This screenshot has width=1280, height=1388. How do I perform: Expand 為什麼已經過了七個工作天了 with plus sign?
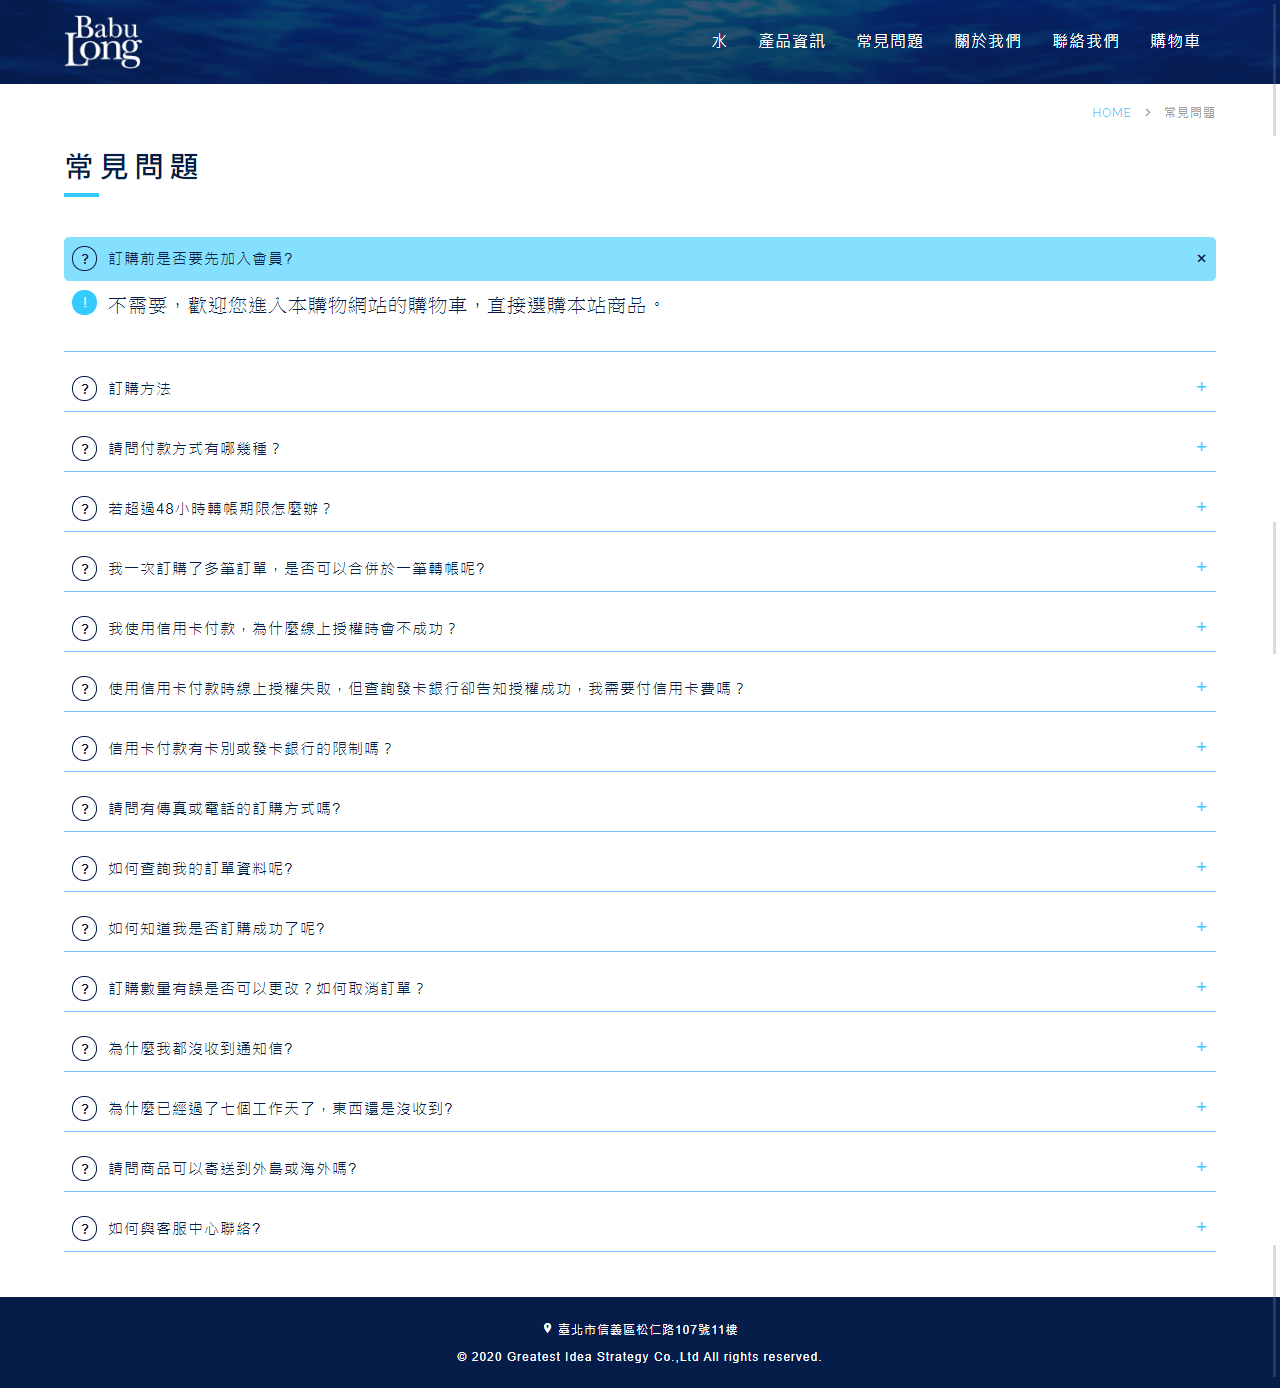pos(1201,1107)
